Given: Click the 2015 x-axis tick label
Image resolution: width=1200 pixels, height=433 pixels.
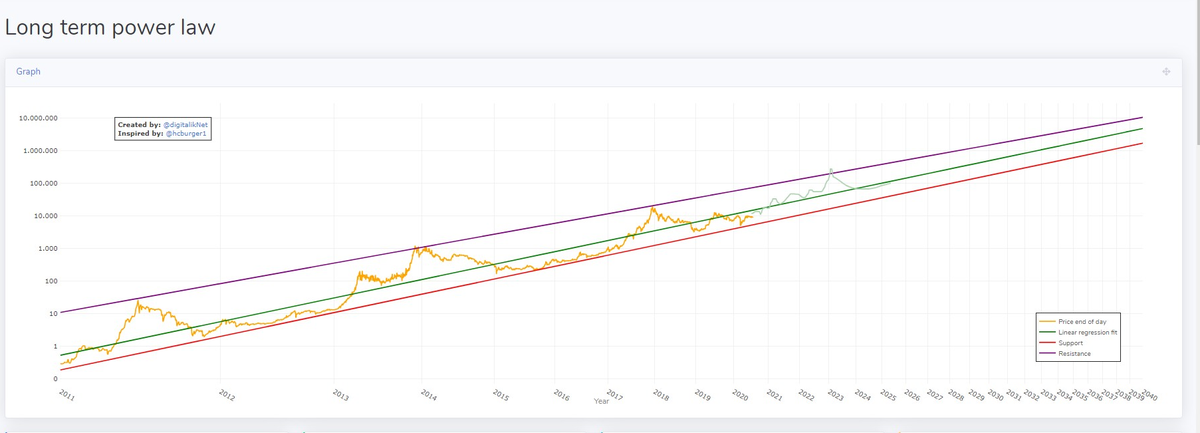Looking at the screenshot, I should pyautogui.click(x=501, y=395).
